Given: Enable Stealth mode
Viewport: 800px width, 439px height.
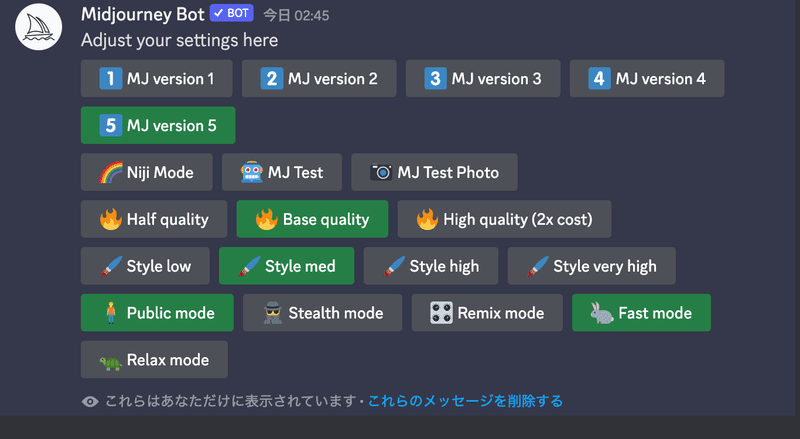Looking at the screenshot, I should (x=322, y=312).
